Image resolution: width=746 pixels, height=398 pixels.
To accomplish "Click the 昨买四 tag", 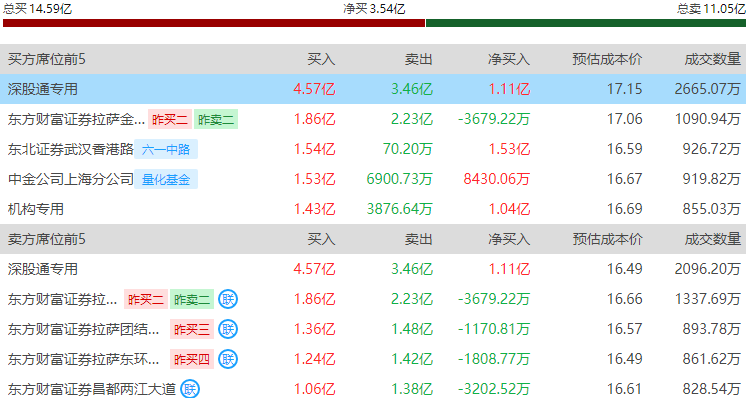I will pyautogui.click(x=192, y=359).
